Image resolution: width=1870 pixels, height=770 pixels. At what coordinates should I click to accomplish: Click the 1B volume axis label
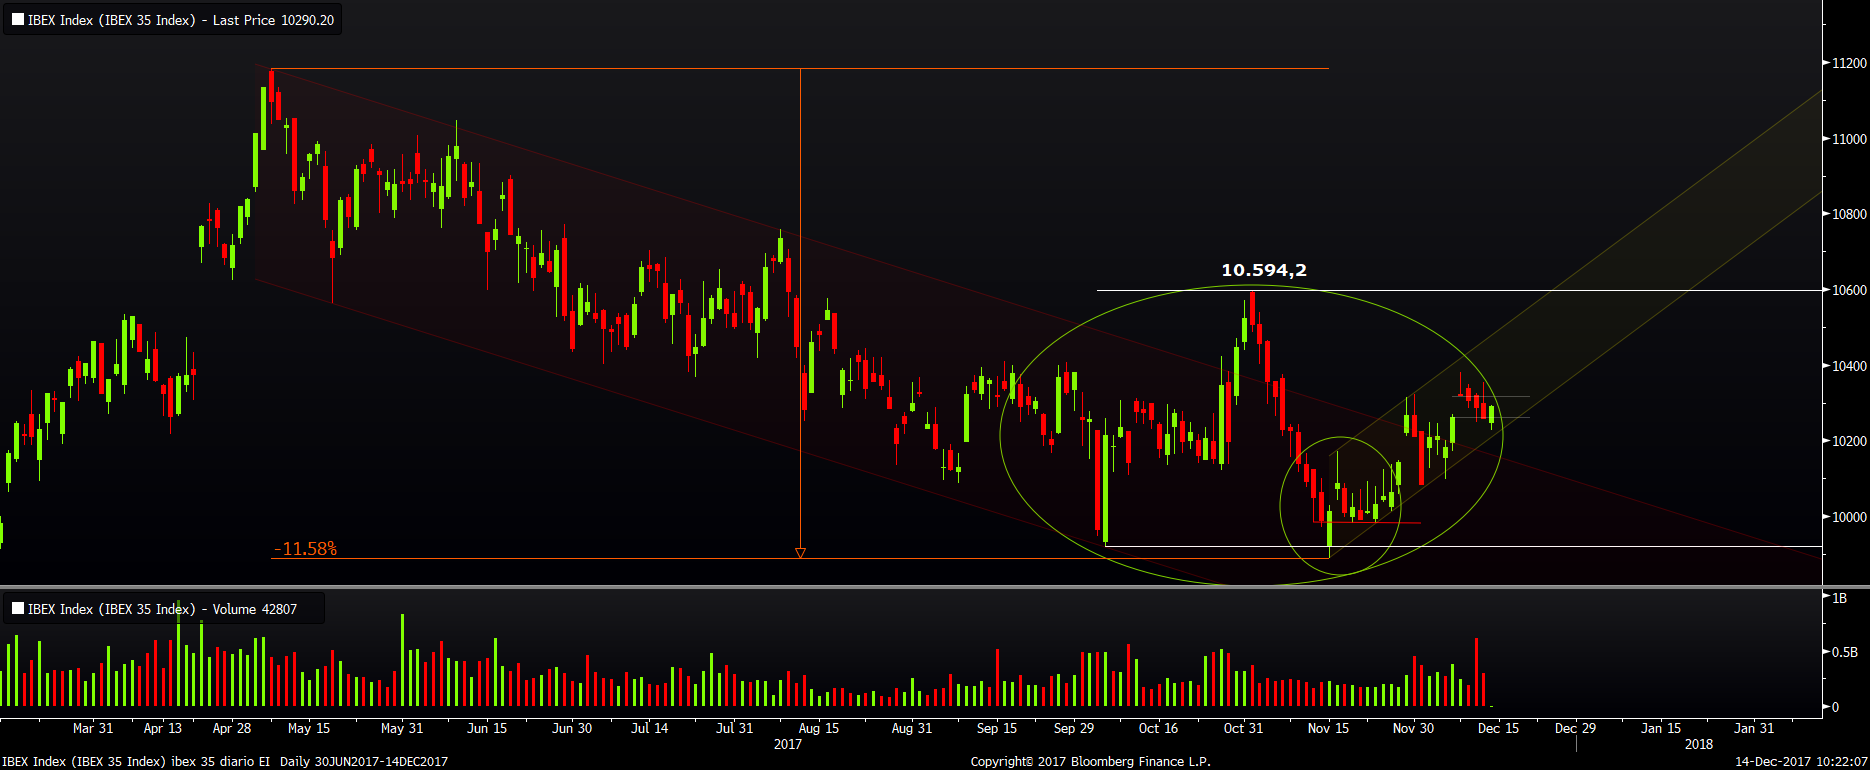pos(1840,598)
